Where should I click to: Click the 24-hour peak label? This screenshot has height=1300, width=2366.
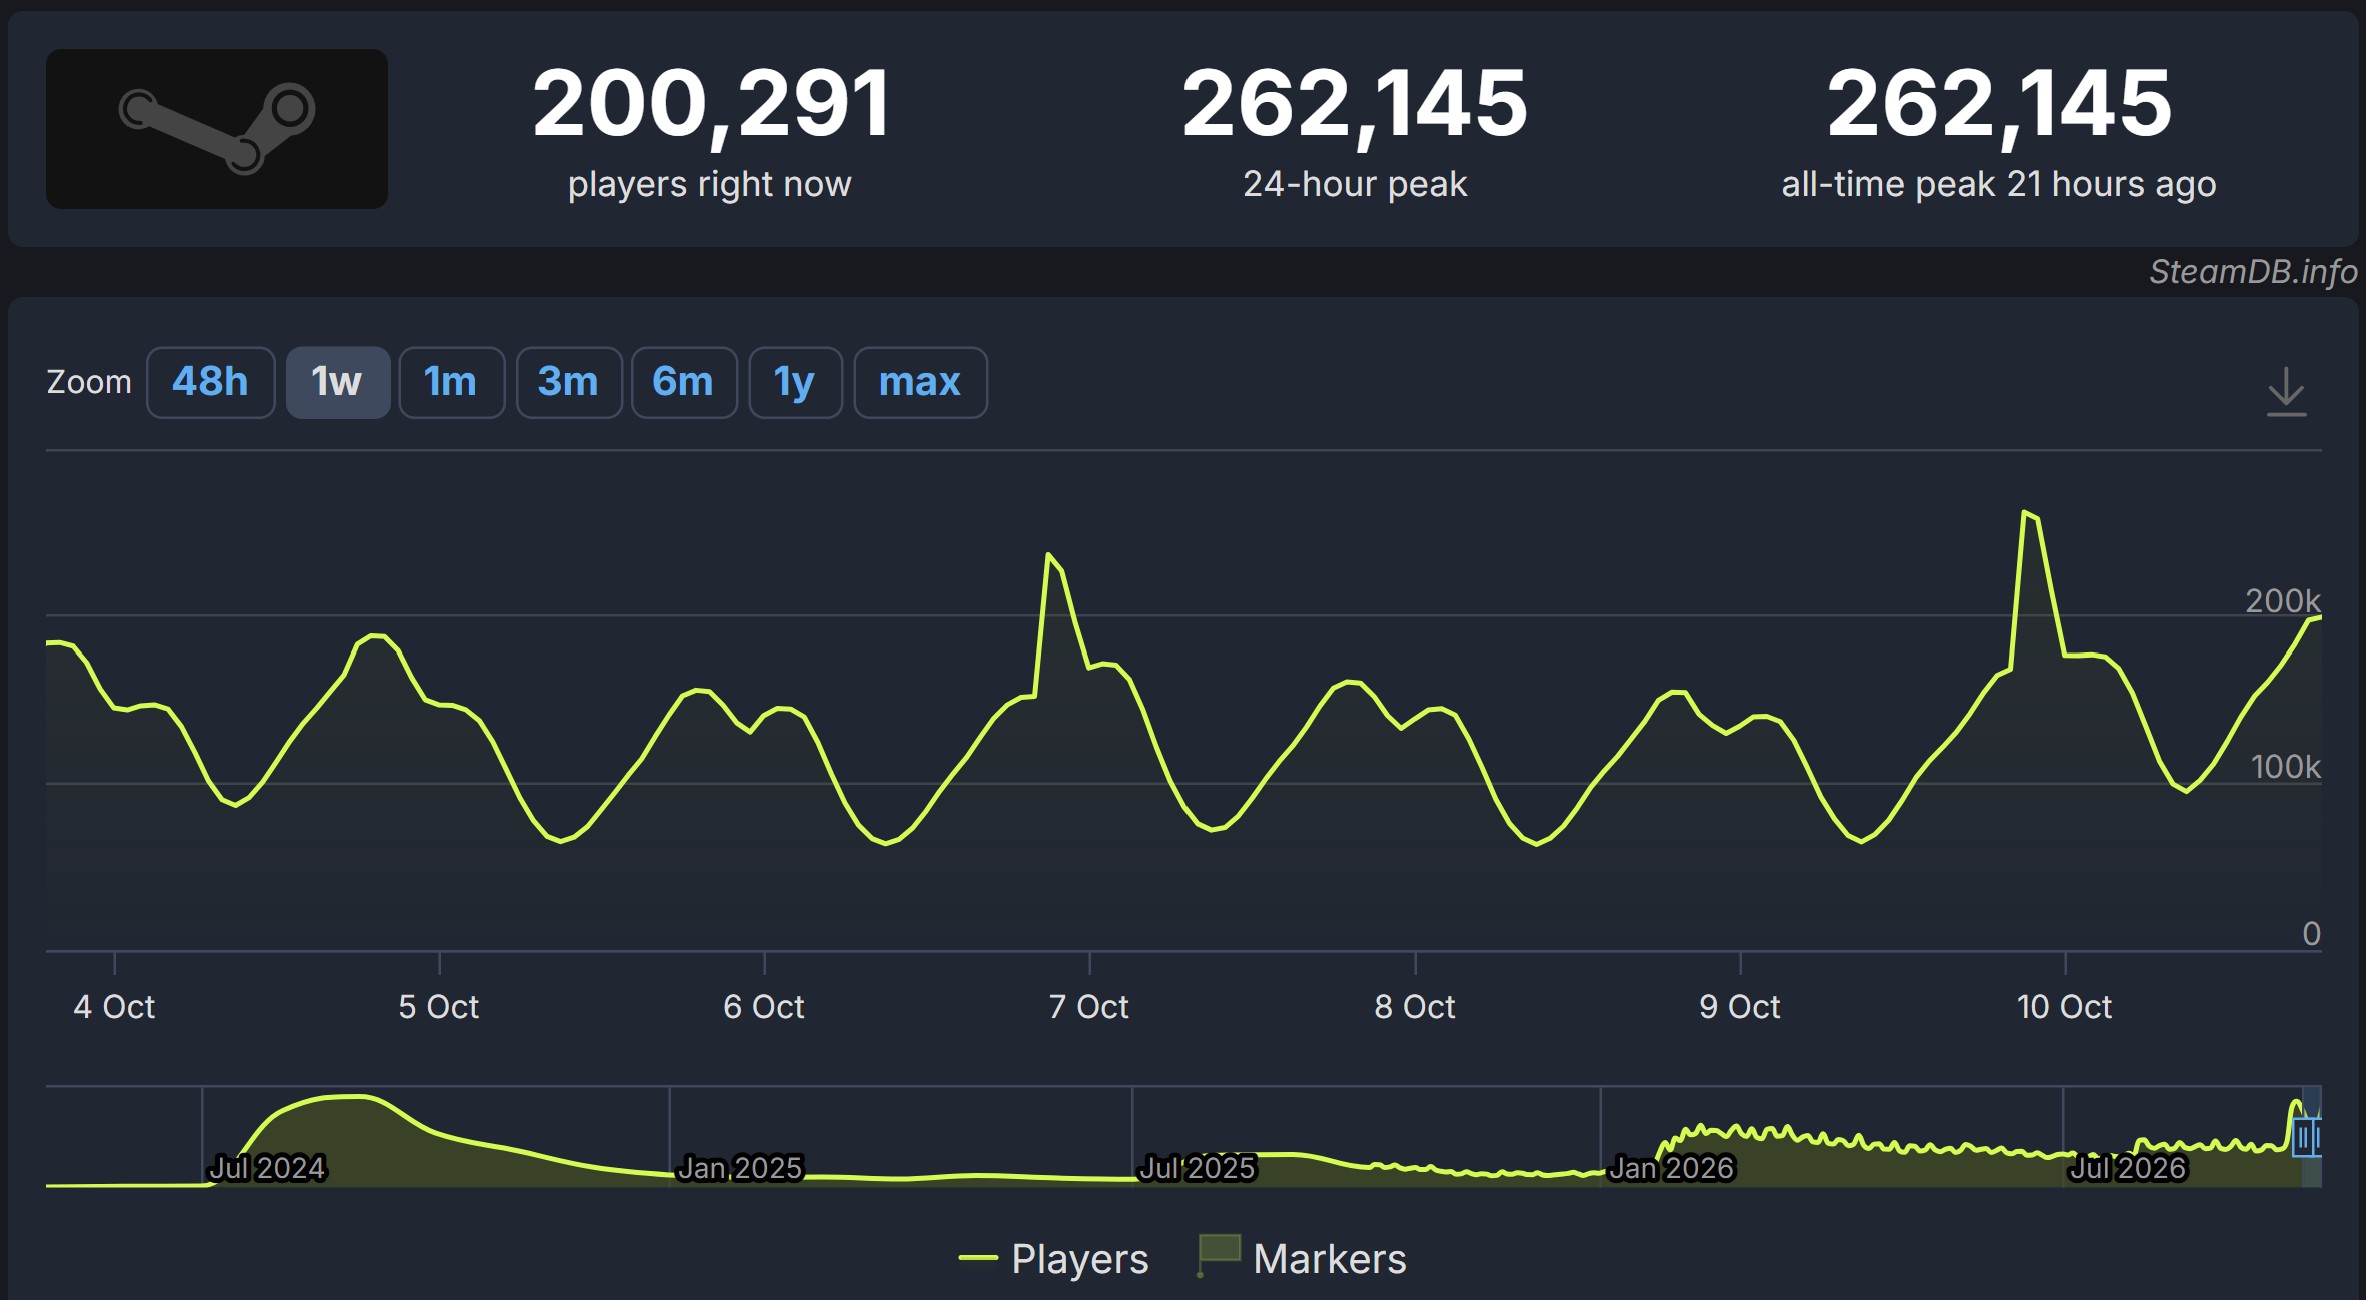1355,184
